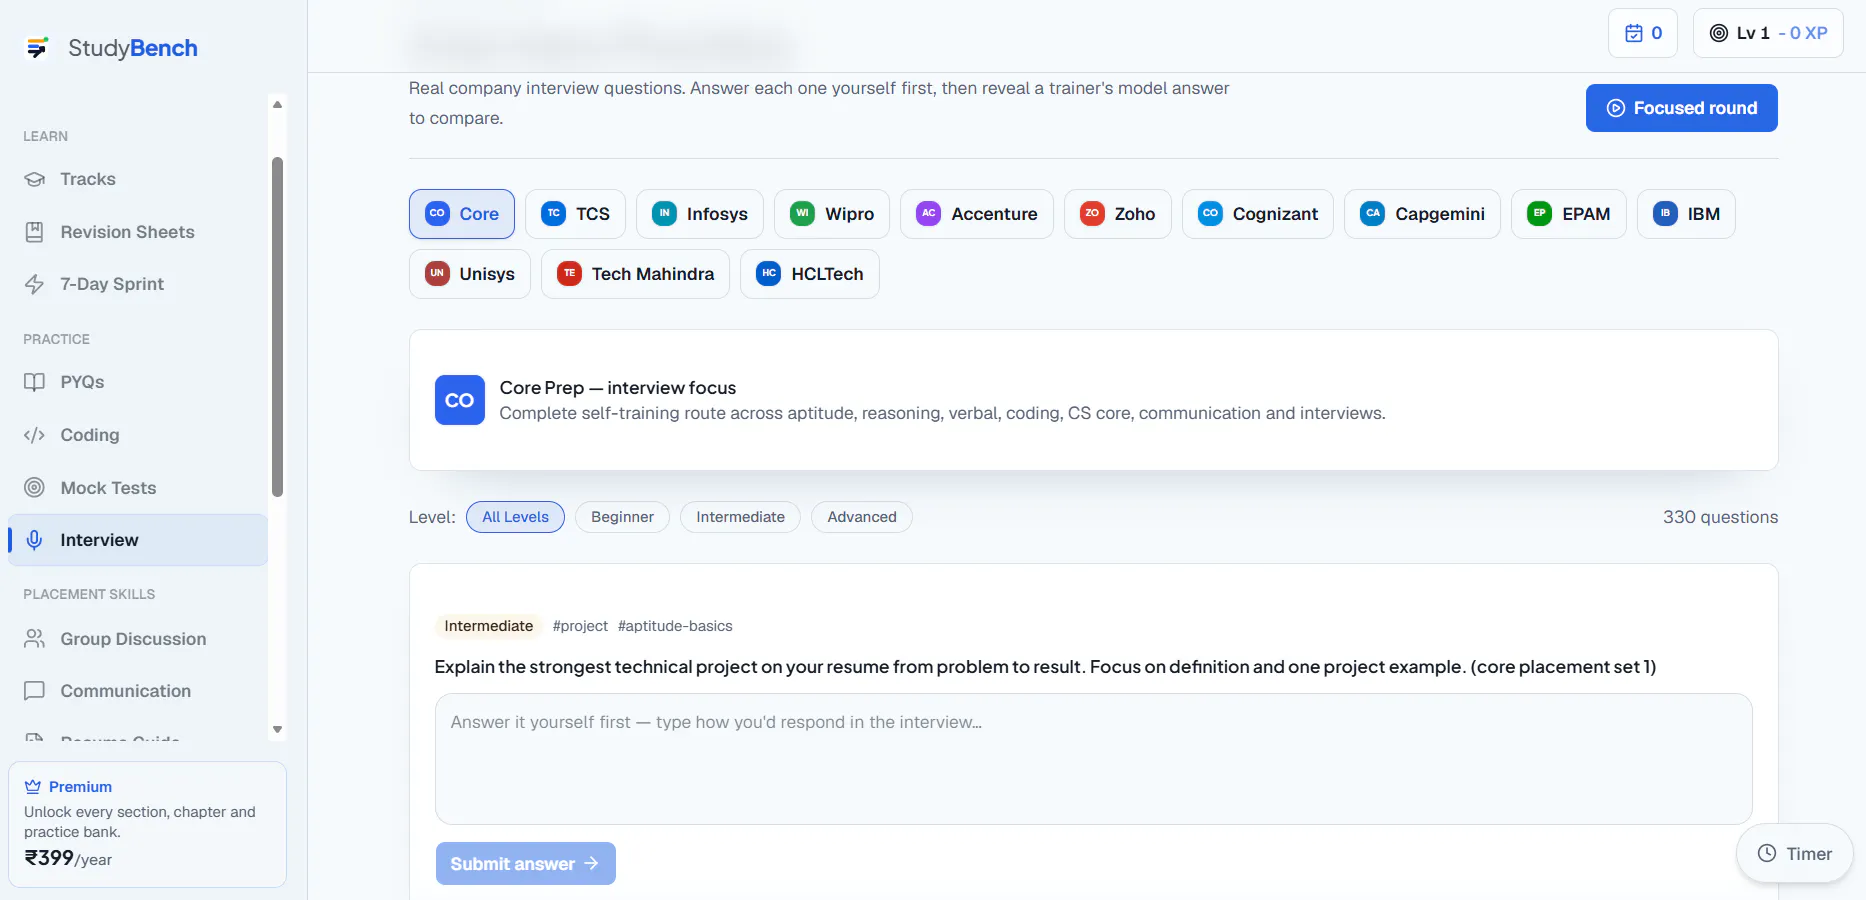
Task: Click the calendar streak icon
Action: [x=1634, y=33]
